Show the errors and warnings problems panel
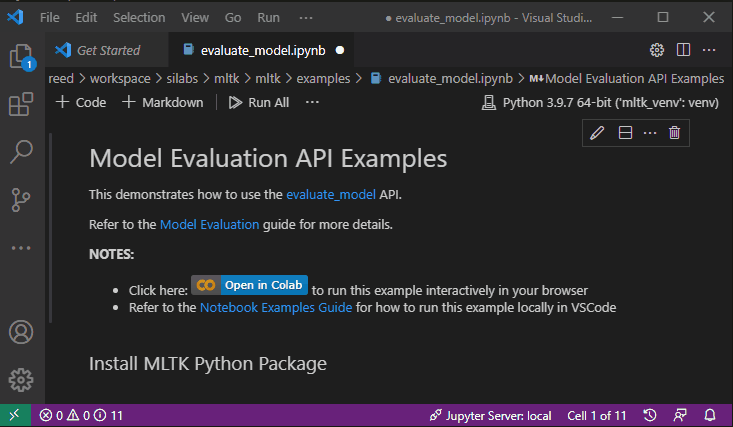 click(x=81, y=415)
